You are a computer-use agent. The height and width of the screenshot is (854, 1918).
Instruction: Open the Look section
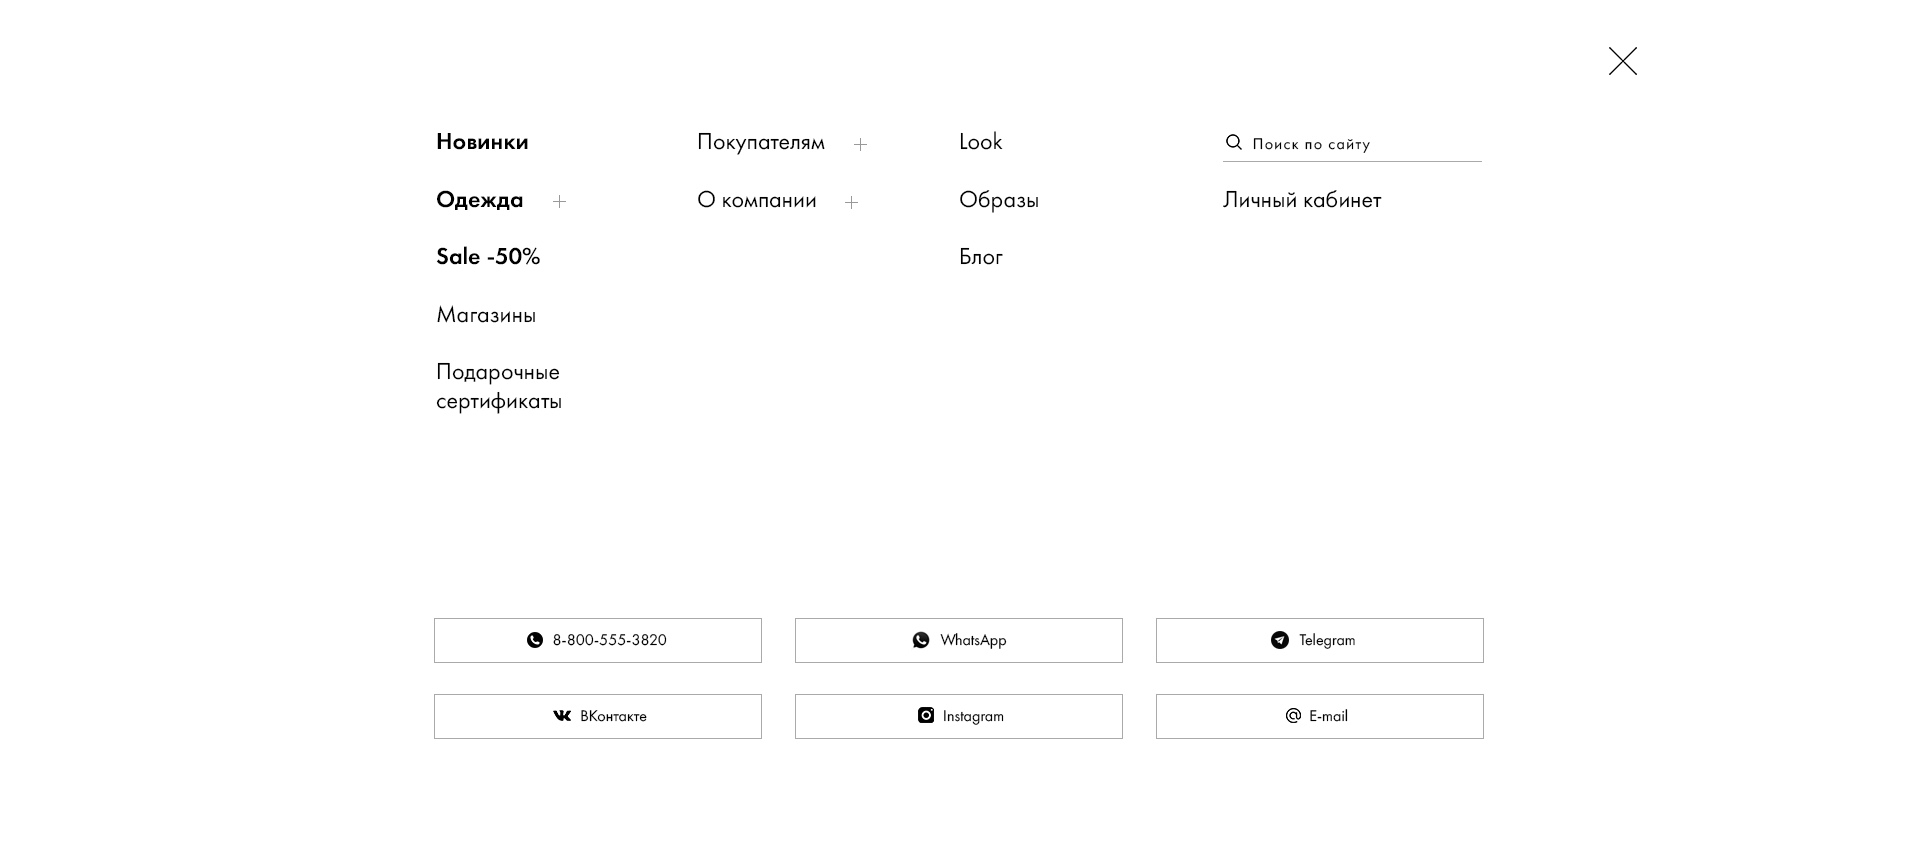(x=980, y=142)
